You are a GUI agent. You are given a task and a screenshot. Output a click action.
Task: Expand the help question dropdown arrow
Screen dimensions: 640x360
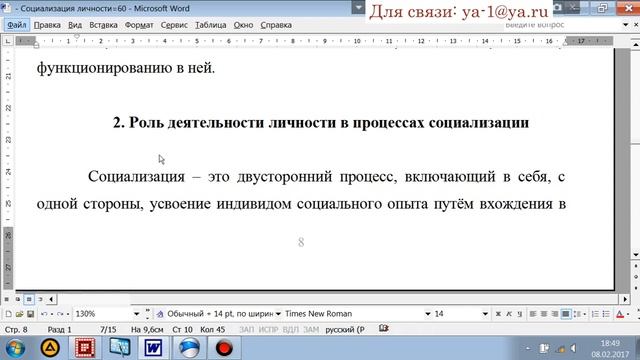point(625,25)
